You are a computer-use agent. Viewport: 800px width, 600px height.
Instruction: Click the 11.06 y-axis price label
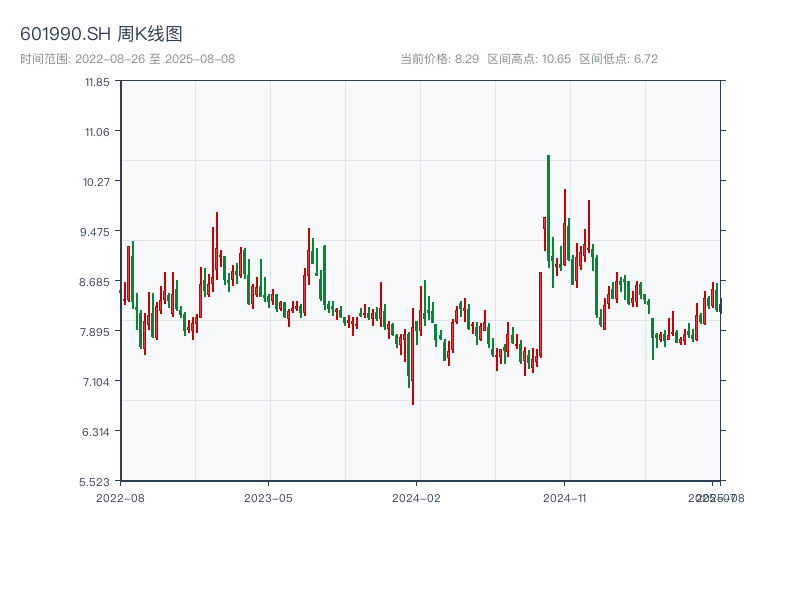point(97,132)
